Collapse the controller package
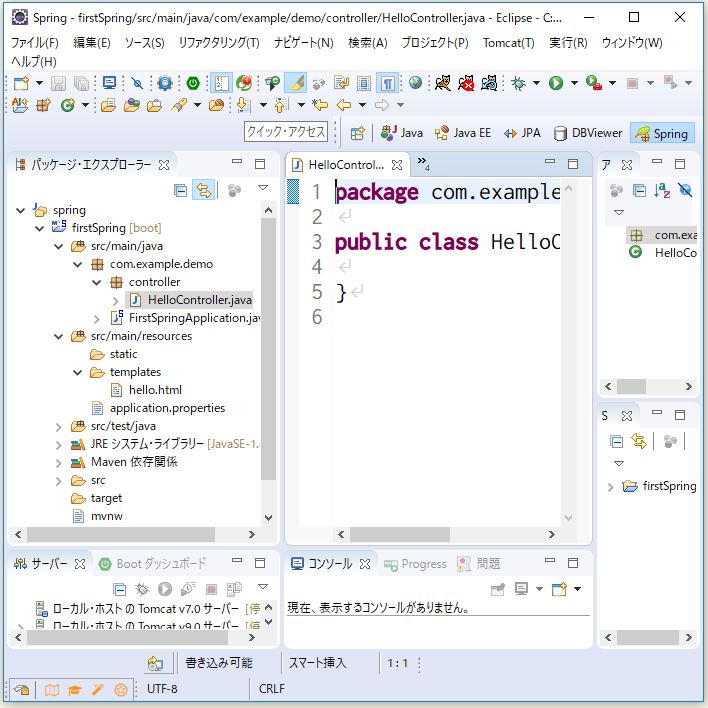708x708 pixels. (97, 283)
